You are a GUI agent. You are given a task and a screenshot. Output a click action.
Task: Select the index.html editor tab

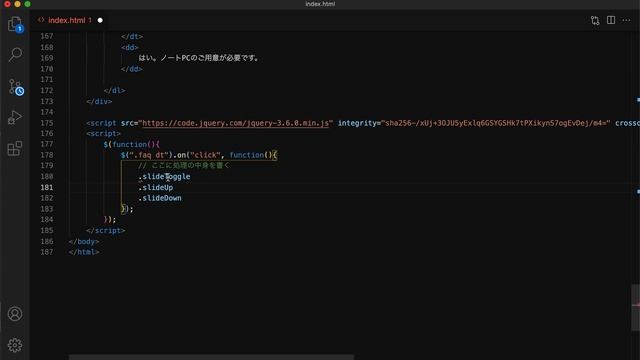[70, 20]
